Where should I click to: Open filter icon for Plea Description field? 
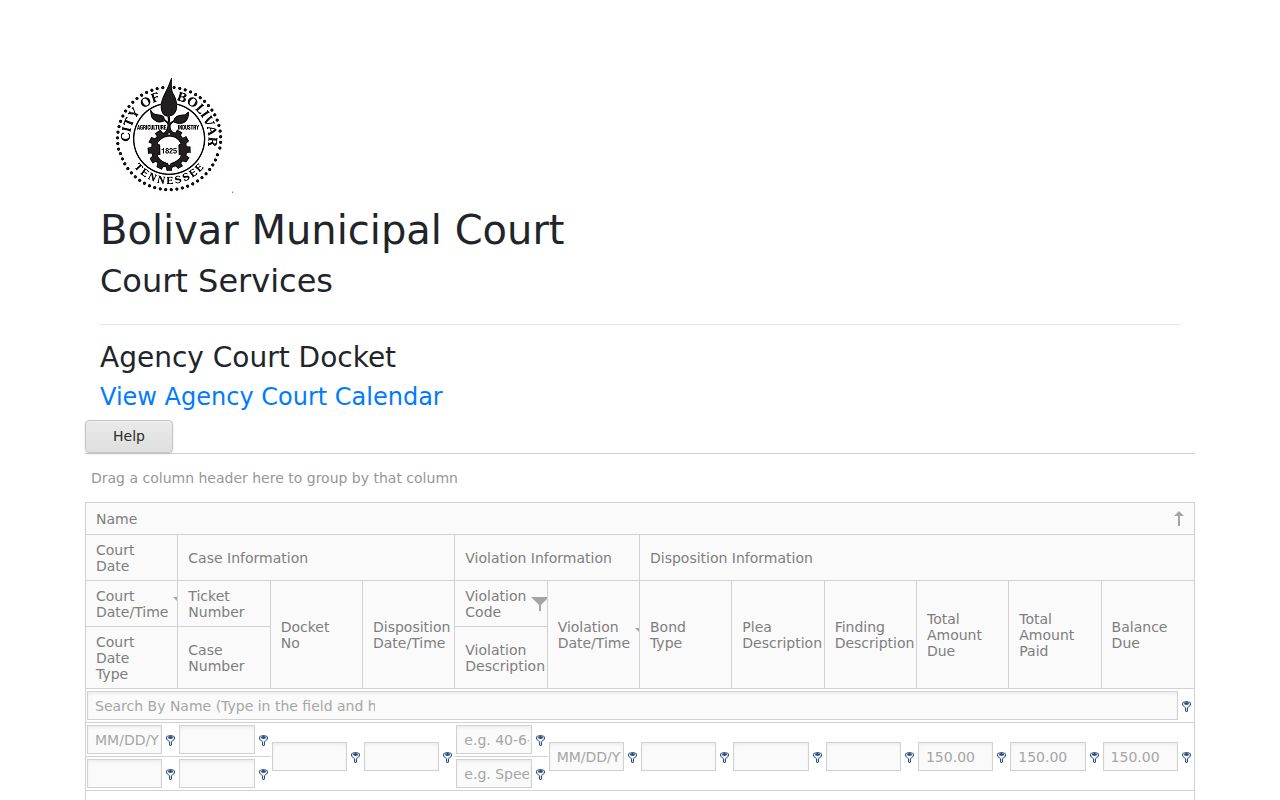817,757
